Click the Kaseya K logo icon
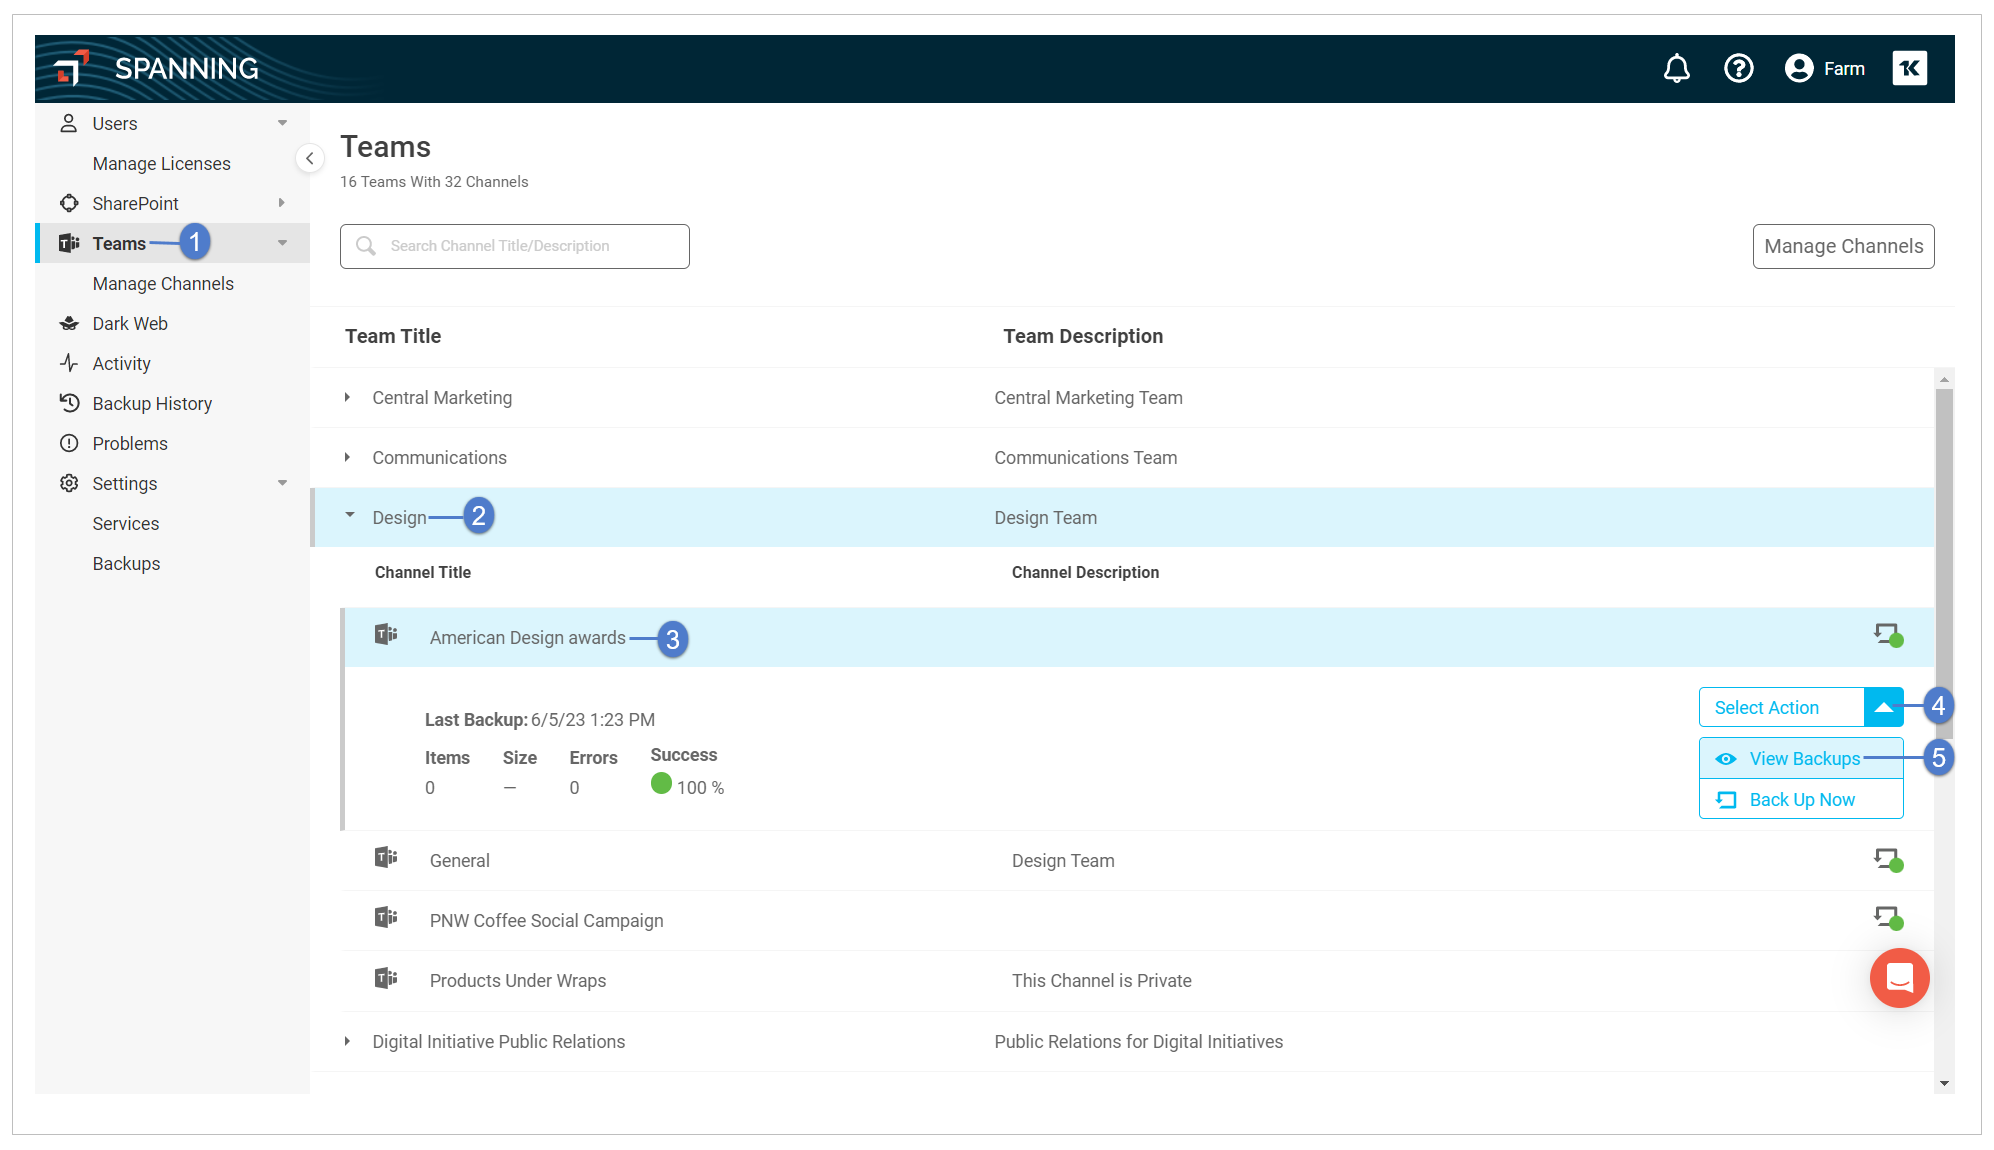The height and width of the screenshot is (1150, 1994). 1909,69
